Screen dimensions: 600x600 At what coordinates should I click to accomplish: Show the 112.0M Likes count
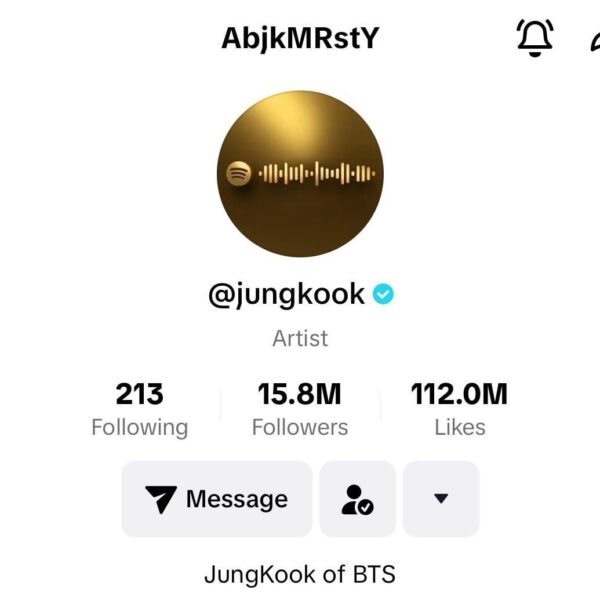click(x=460, y=409)
